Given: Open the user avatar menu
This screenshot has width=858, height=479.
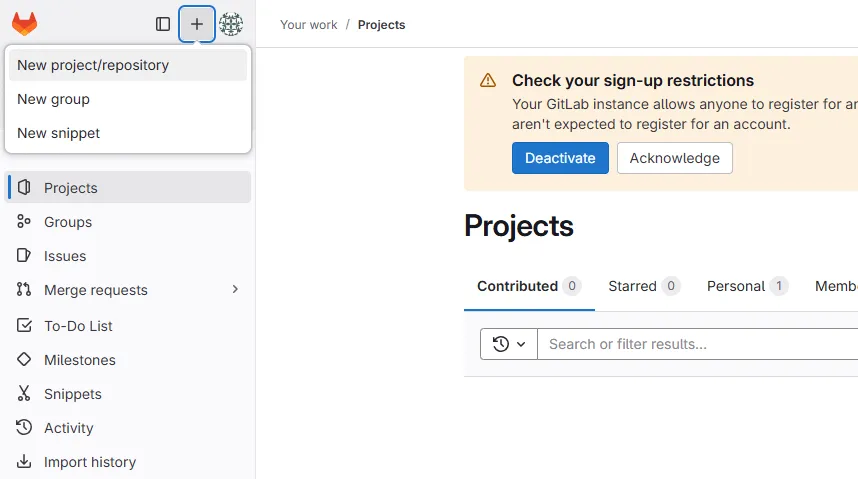Looking at the screenshot, I should point(231,24).
